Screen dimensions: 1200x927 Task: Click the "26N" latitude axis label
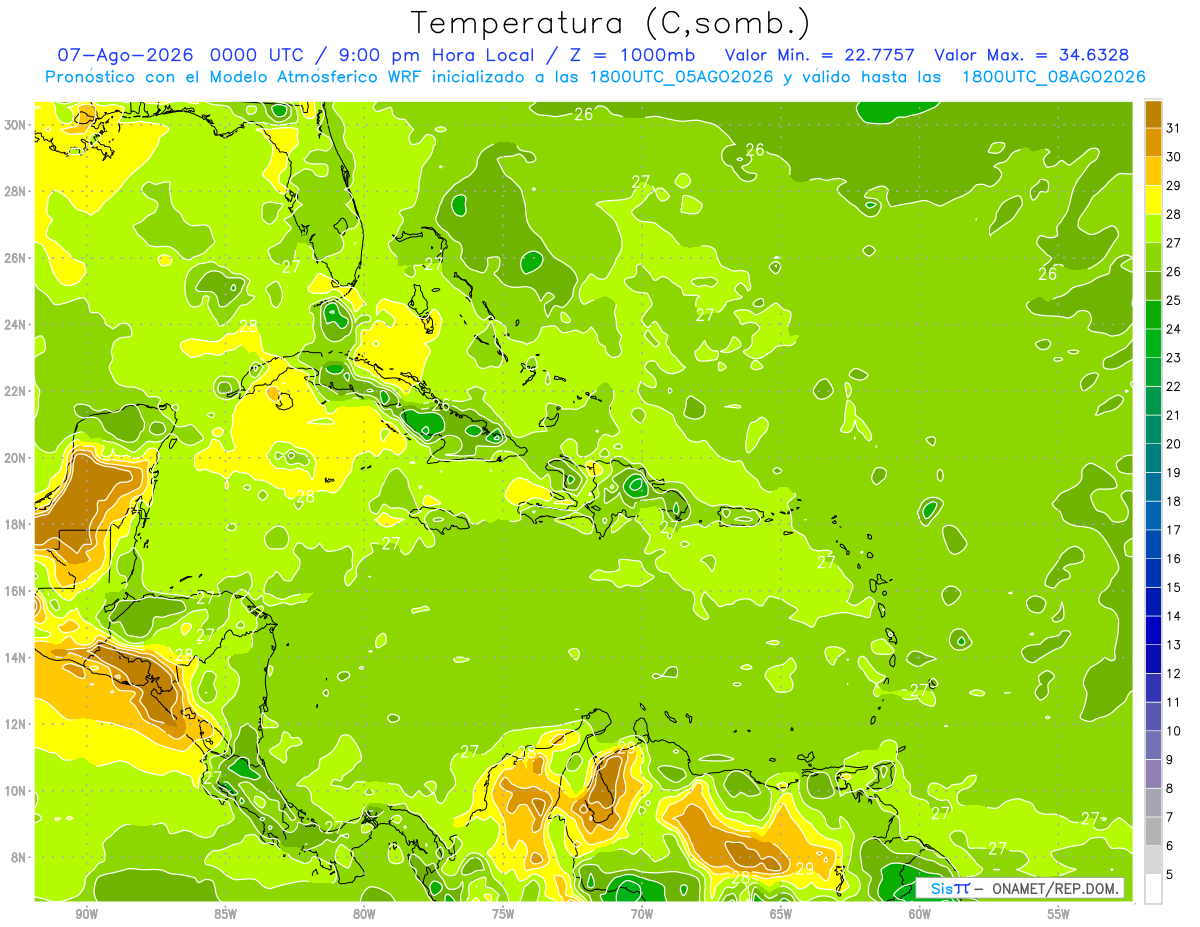15,258
